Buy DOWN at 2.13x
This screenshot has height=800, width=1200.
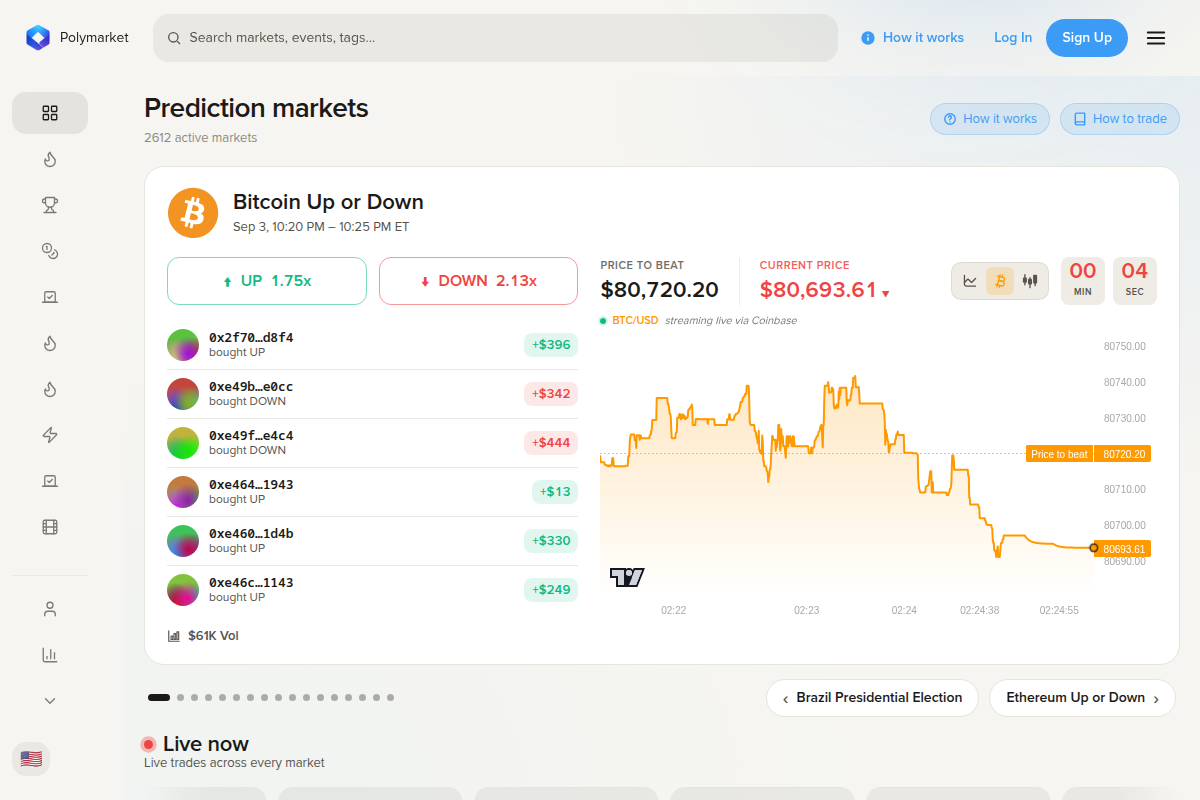[478, 281]
